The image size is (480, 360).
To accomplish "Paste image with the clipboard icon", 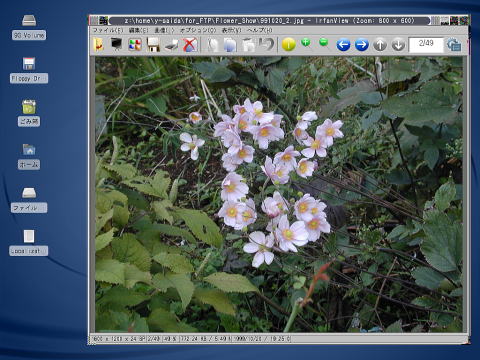I will (x=248, y=45).
